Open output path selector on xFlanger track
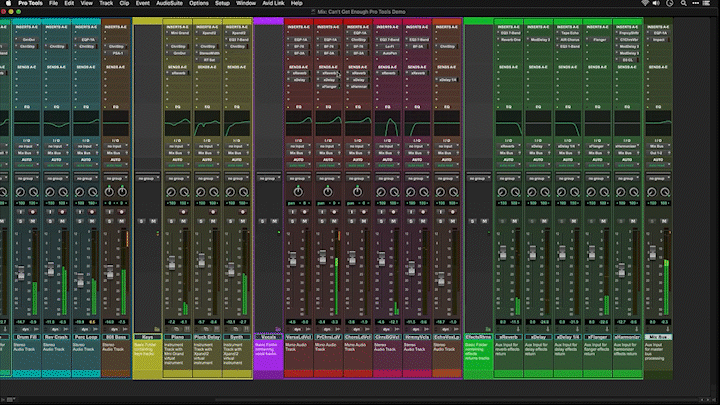The width and height of the screenshot is (720, 405). click(597, 152)
